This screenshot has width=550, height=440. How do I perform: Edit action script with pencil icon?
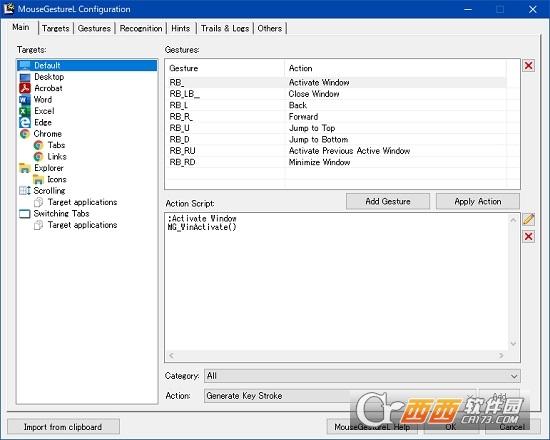pos(529,219)
